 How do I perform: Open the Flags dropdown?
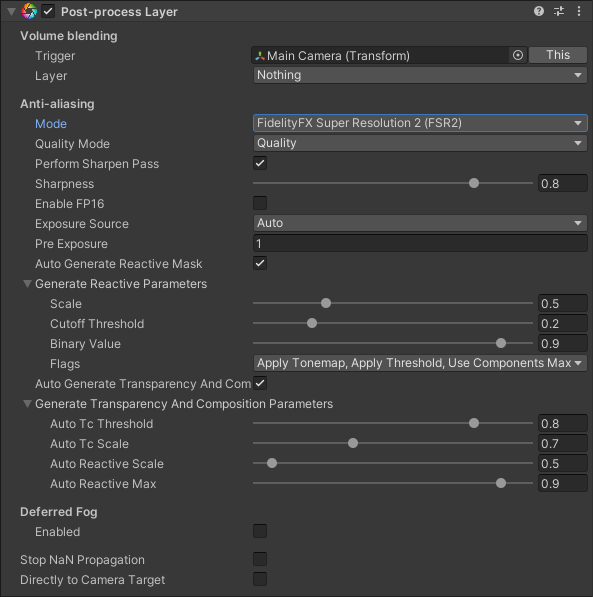[420, 363]
